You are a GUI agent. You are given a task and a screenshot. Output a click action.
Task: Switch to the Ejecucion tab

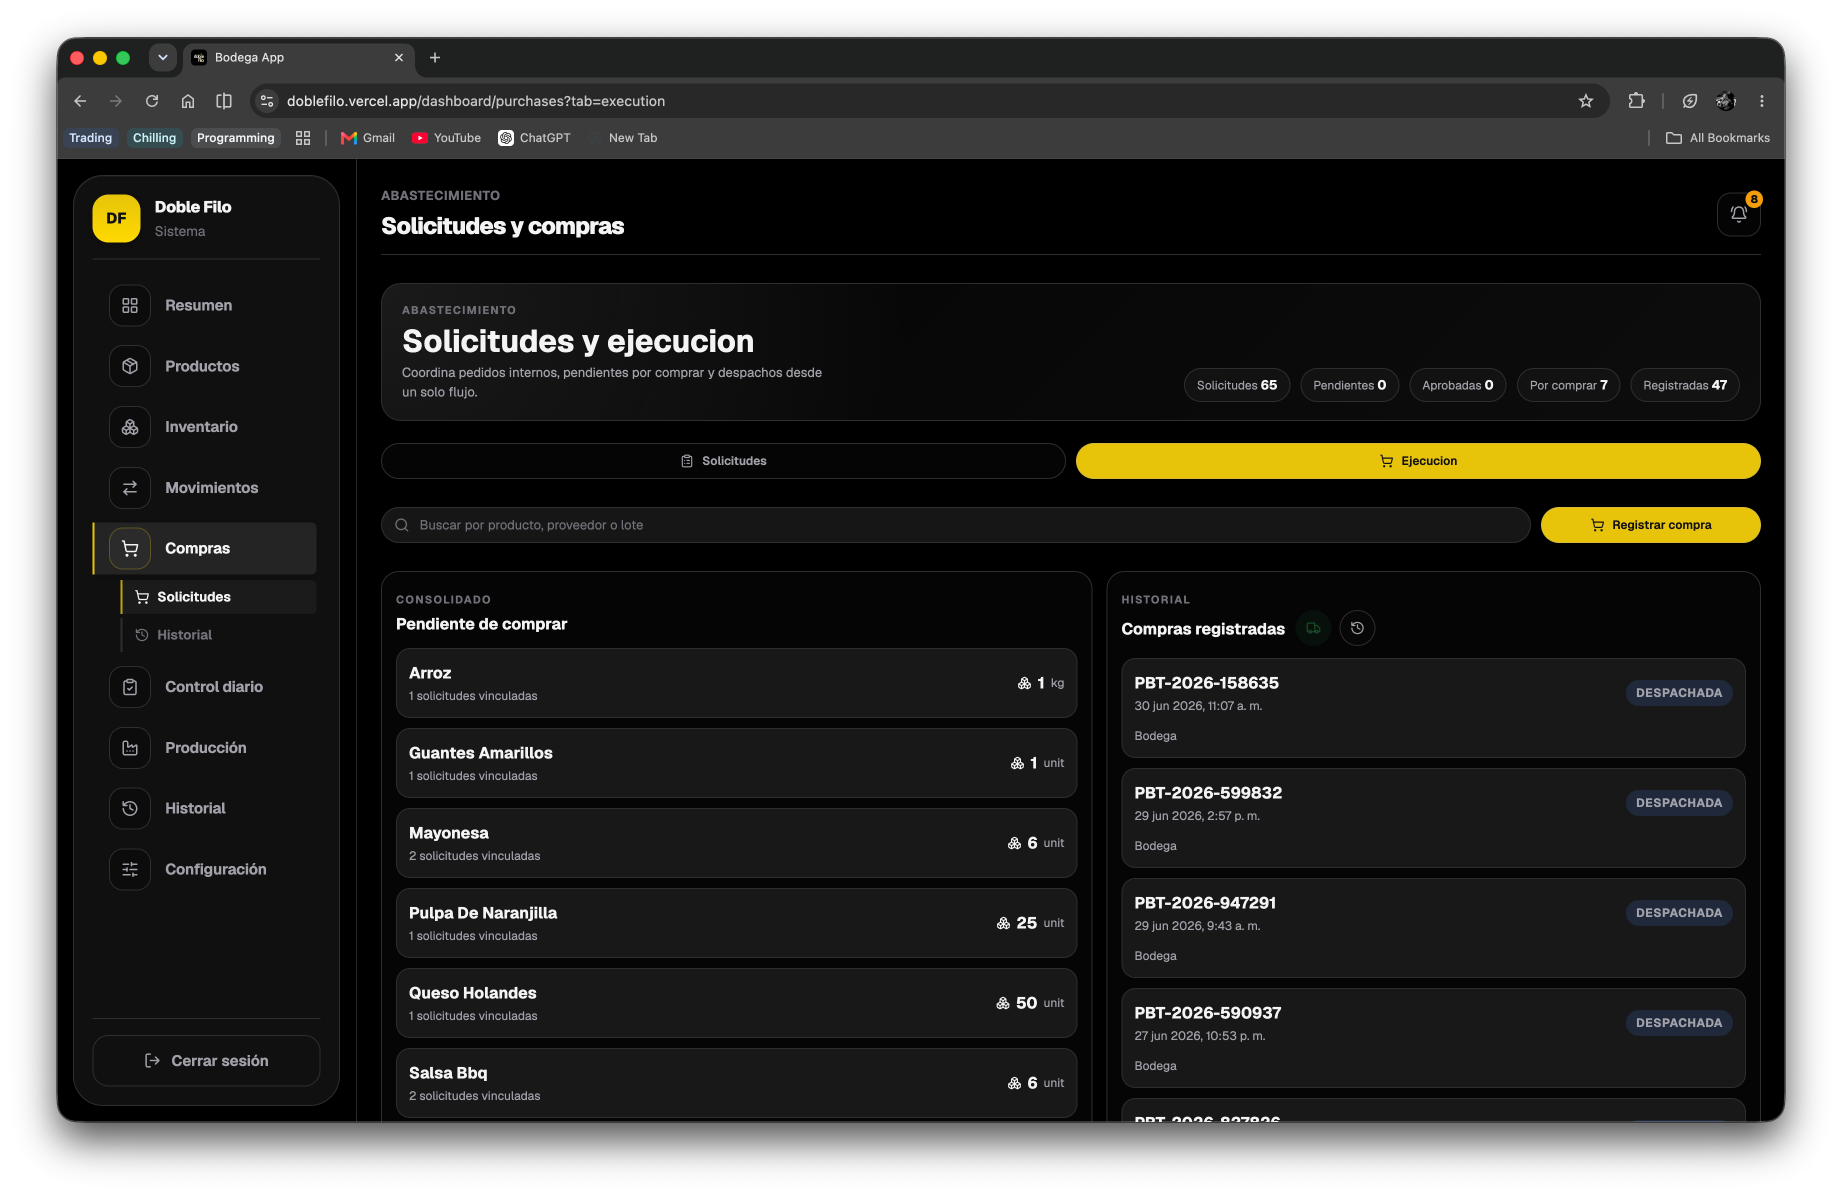click(x=1418, y=461)
